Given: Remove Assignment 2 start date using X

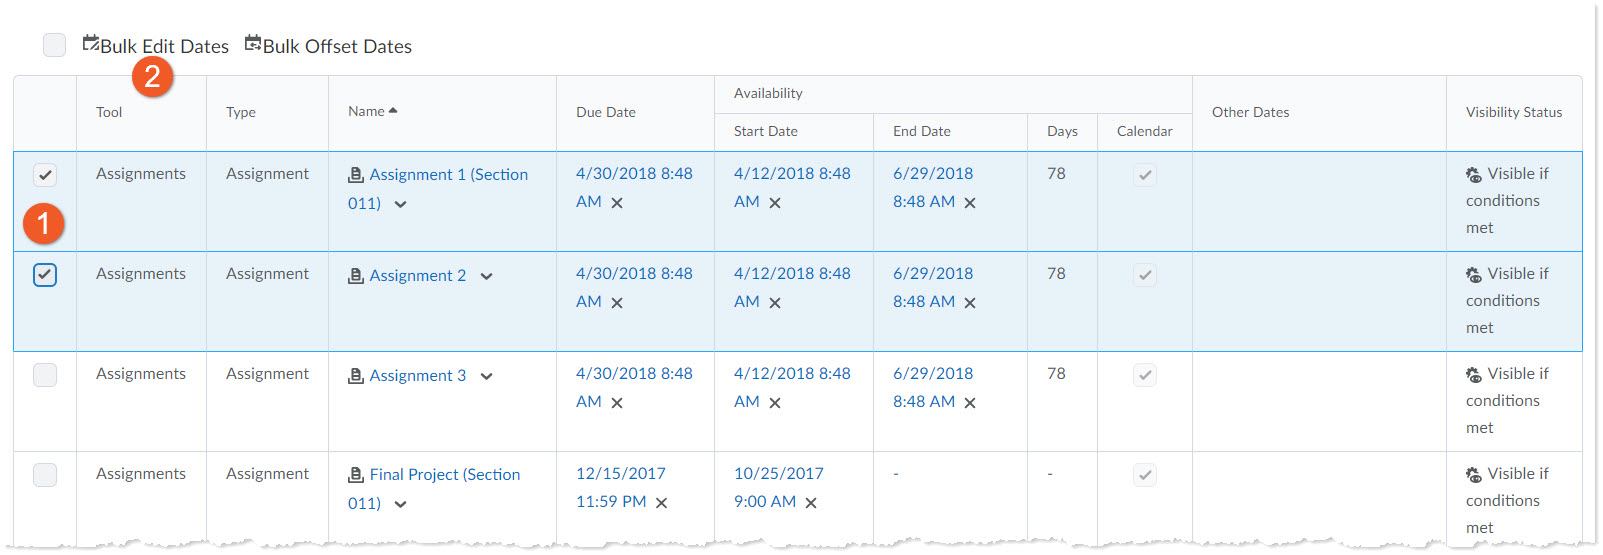Looking at the screenshot, I should (775, 303).
